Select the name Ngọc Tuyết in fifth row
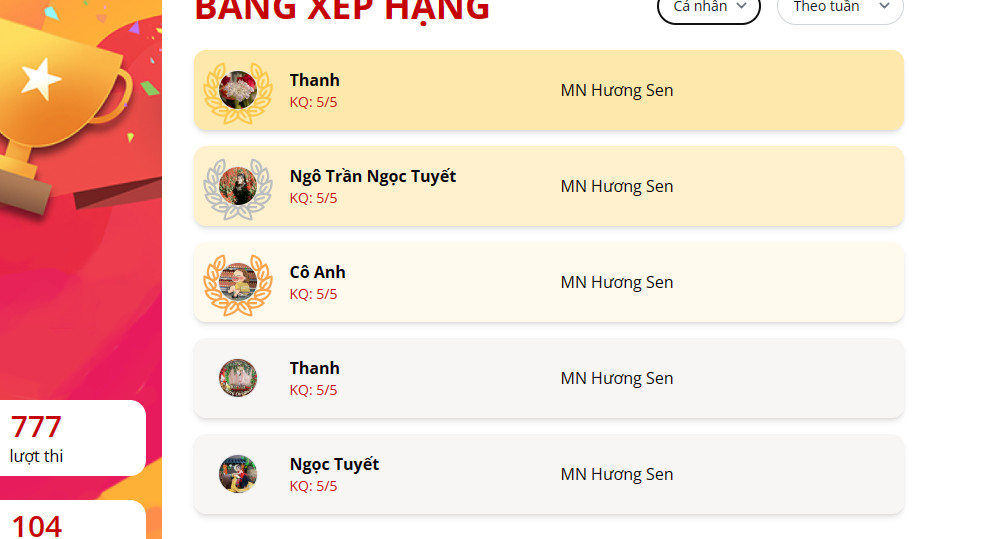Image resolution: width=1002 pixels, height=539 pixels. tap(334, 465)
